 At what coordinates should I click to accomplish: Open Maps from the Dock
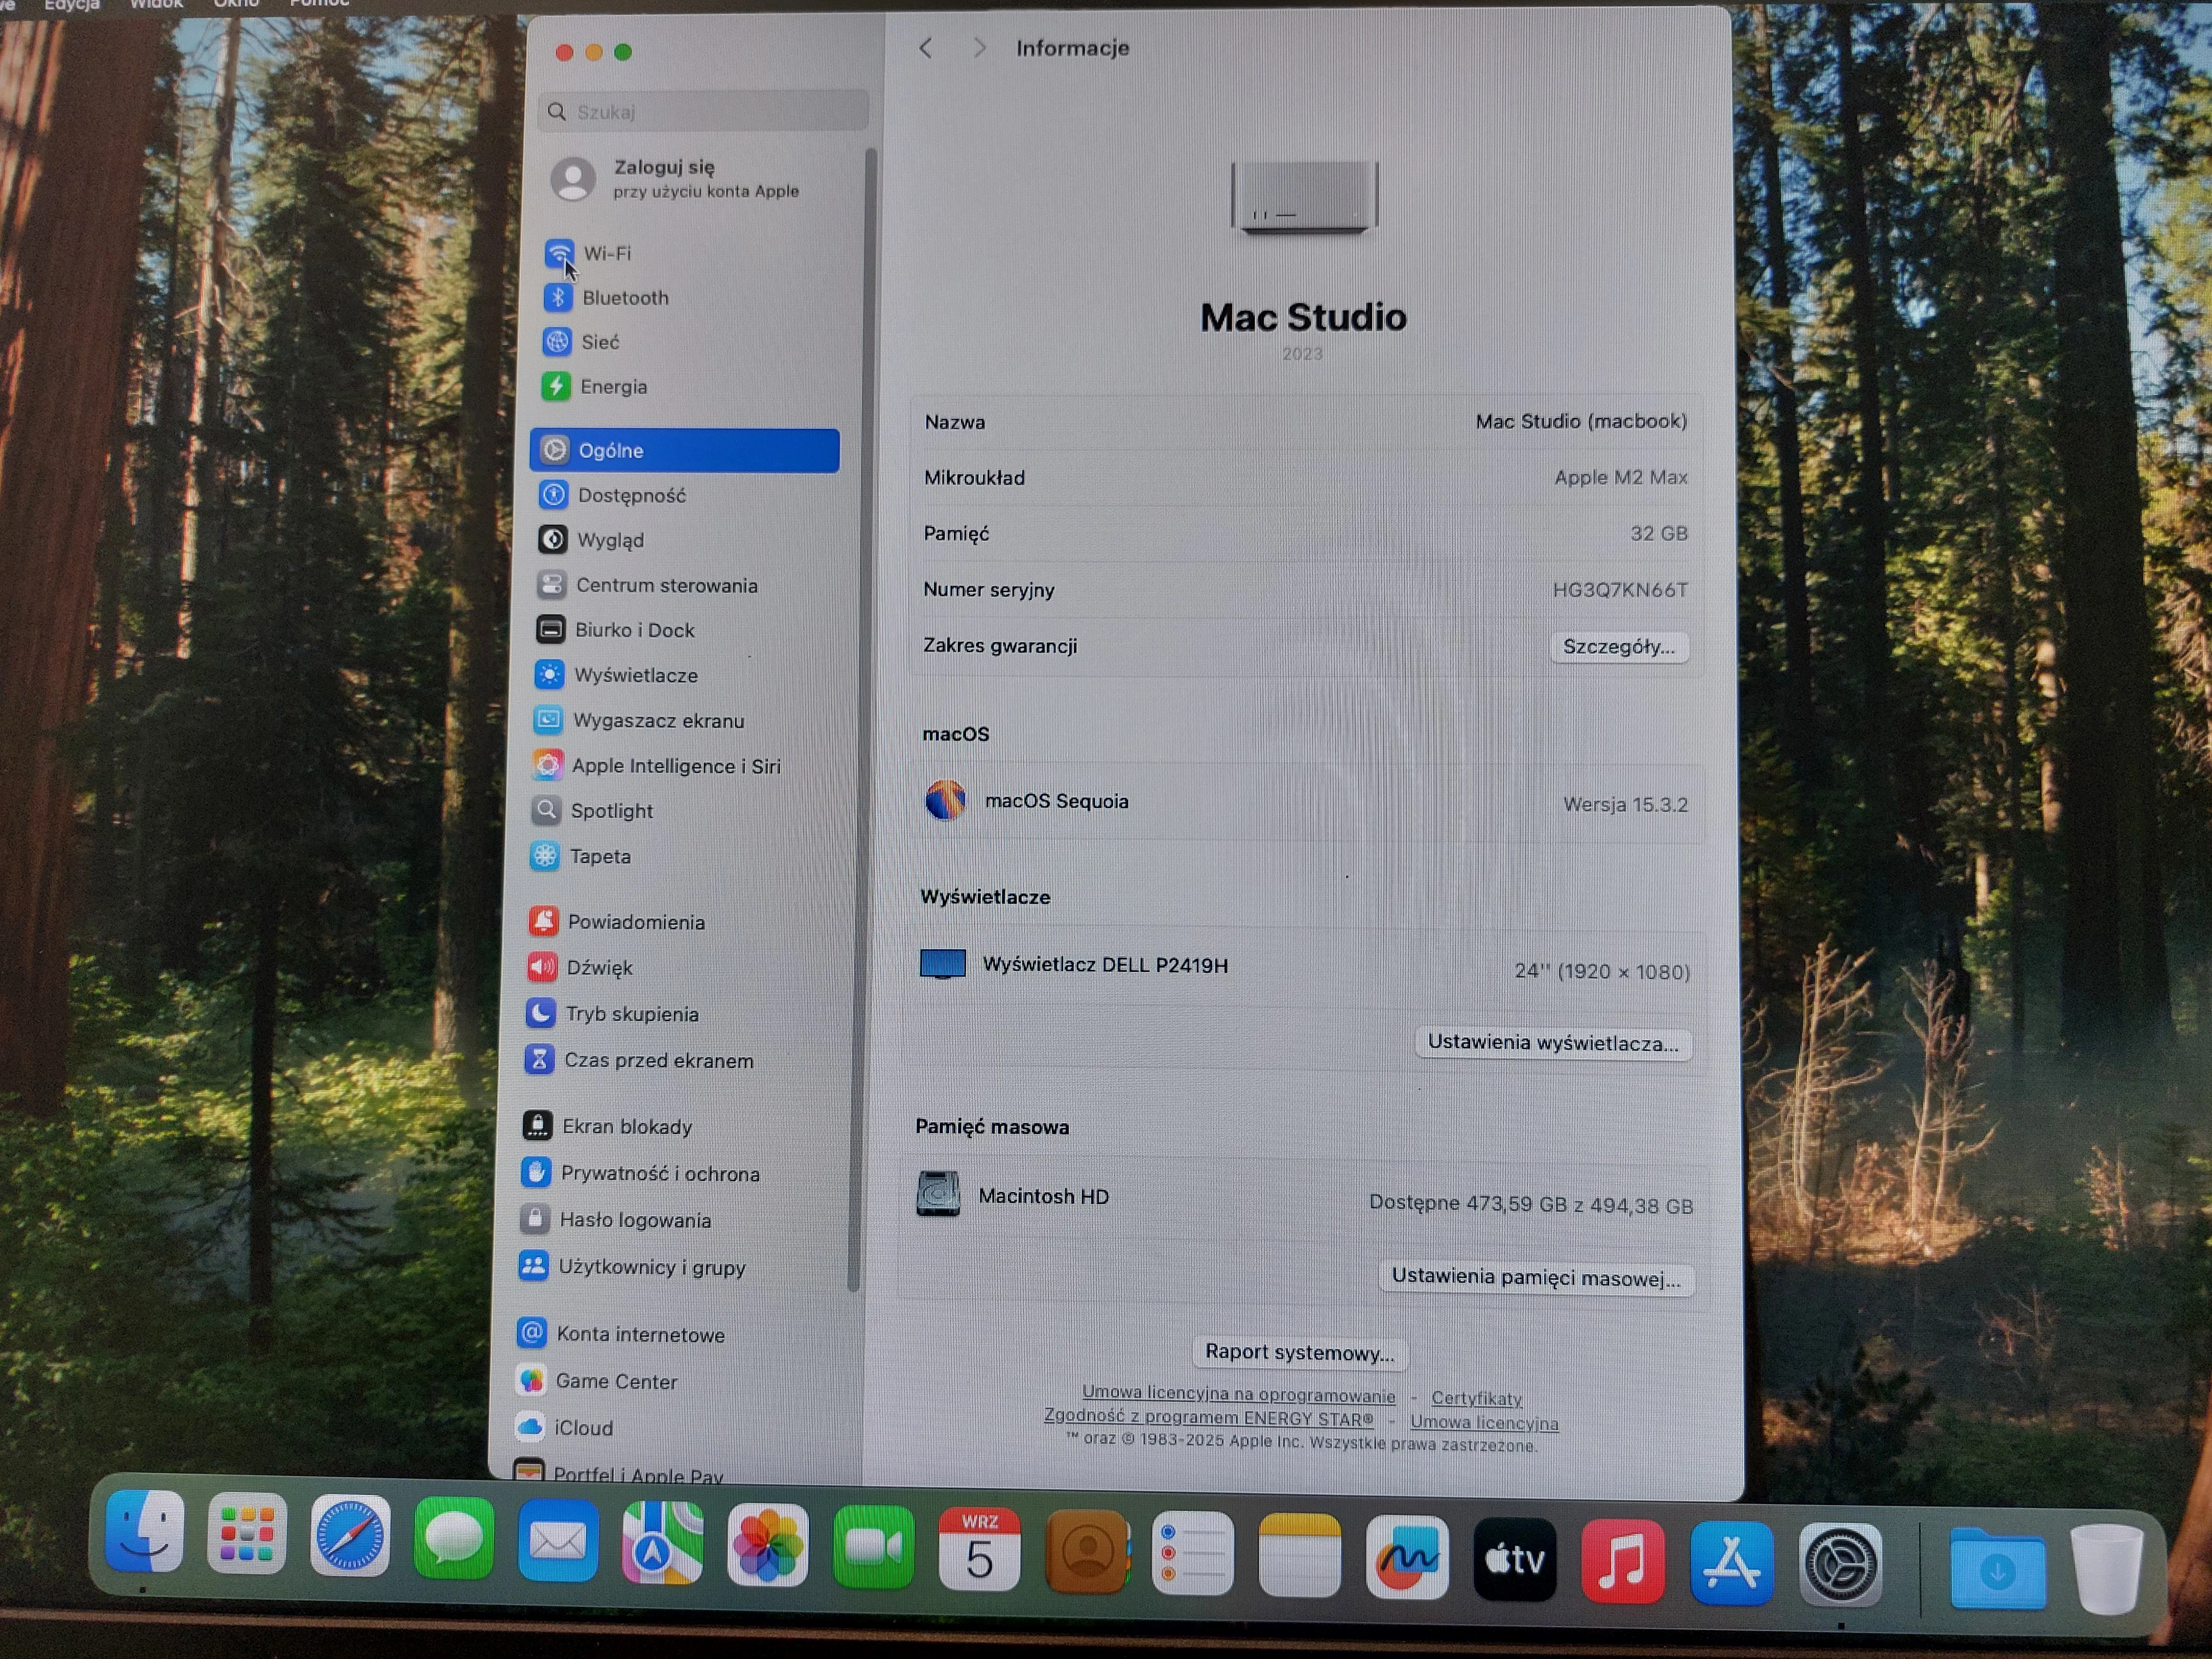(x=662, y=1544)
